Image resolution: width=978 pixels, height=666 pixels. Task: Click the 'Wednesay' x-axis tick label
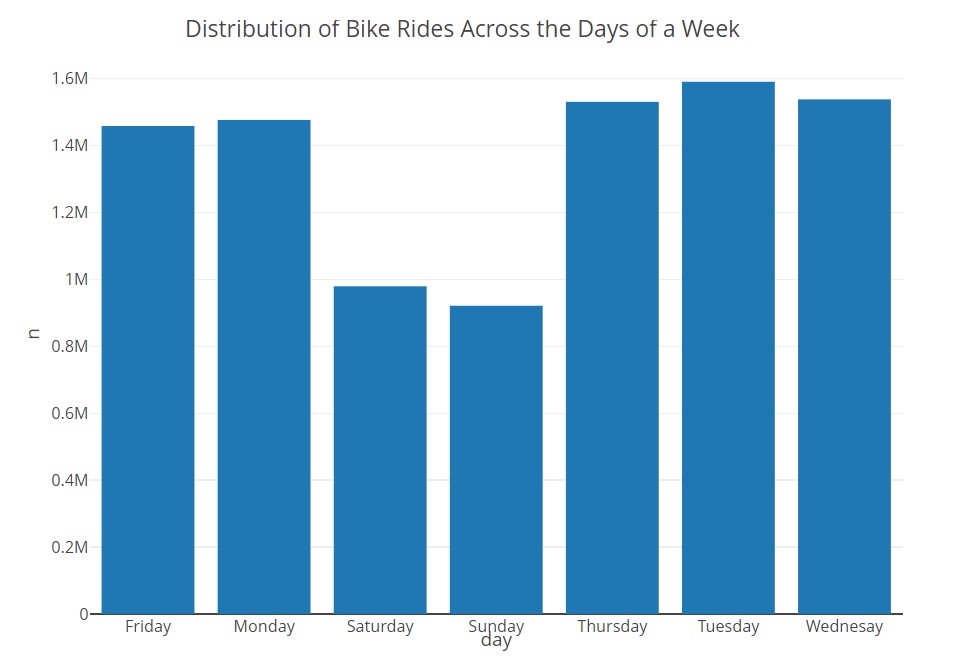[844, 627]
